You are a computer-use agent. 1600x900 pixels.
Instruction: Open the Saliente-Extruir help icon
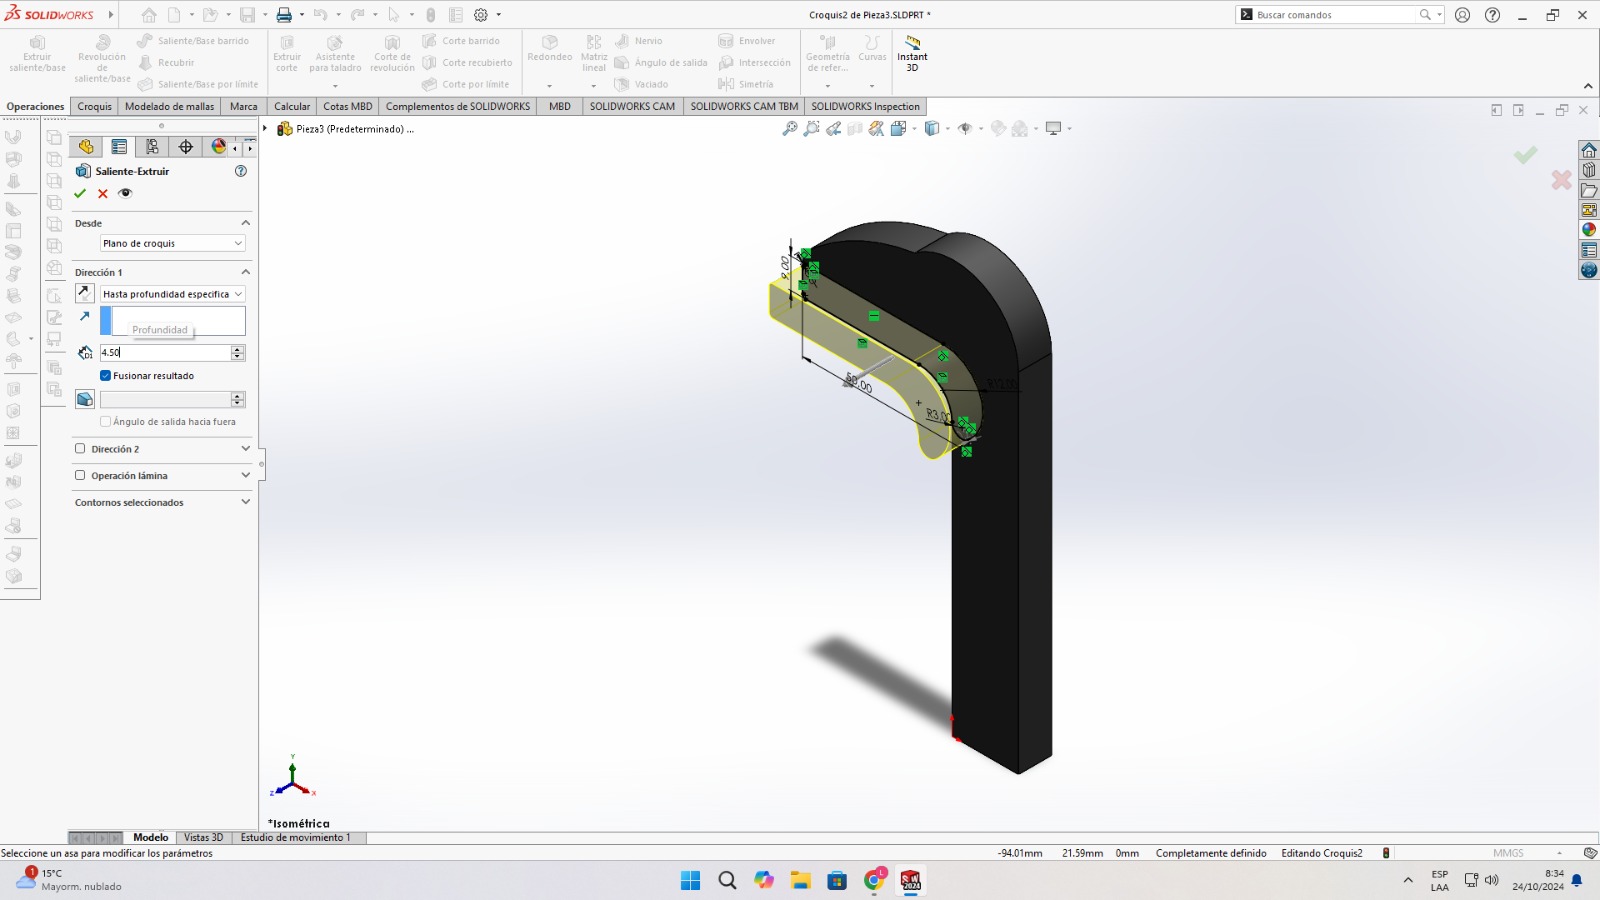(x=240, y=171)
